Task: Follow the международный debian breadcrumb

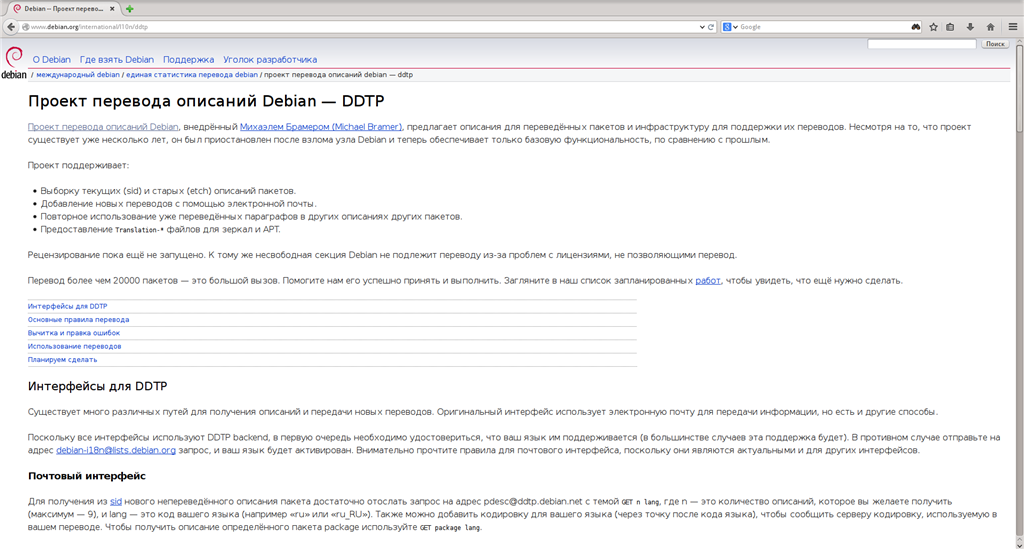Action: click(78, 74)
